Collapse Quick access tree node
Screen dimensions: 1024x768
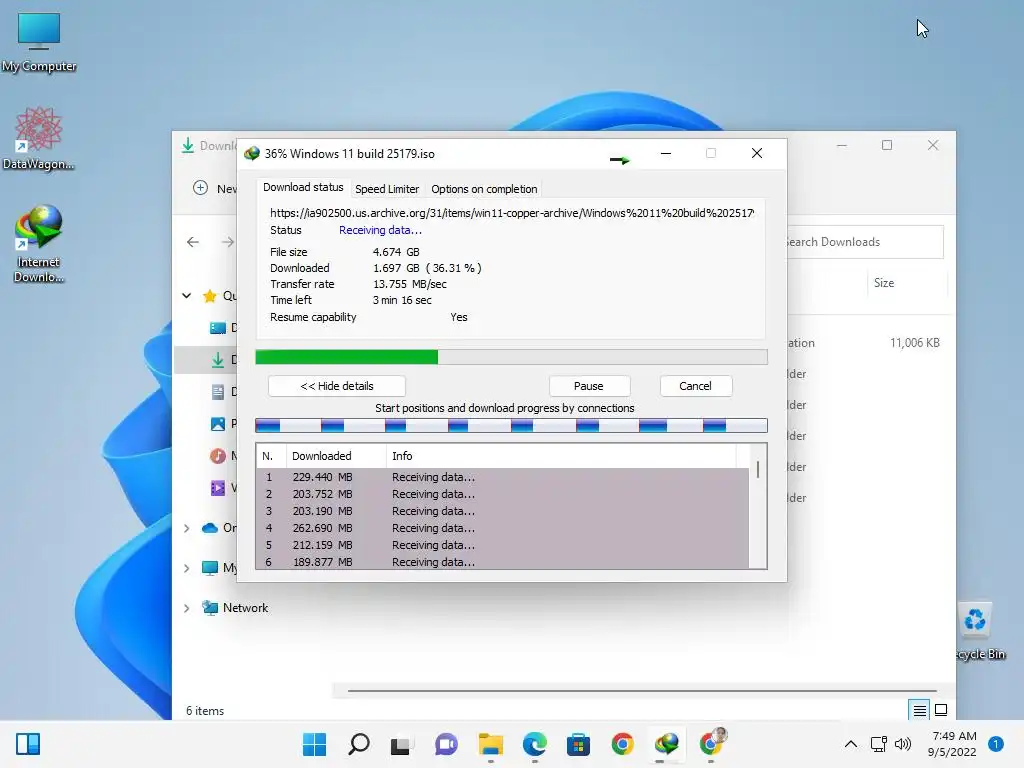(187, 296)
